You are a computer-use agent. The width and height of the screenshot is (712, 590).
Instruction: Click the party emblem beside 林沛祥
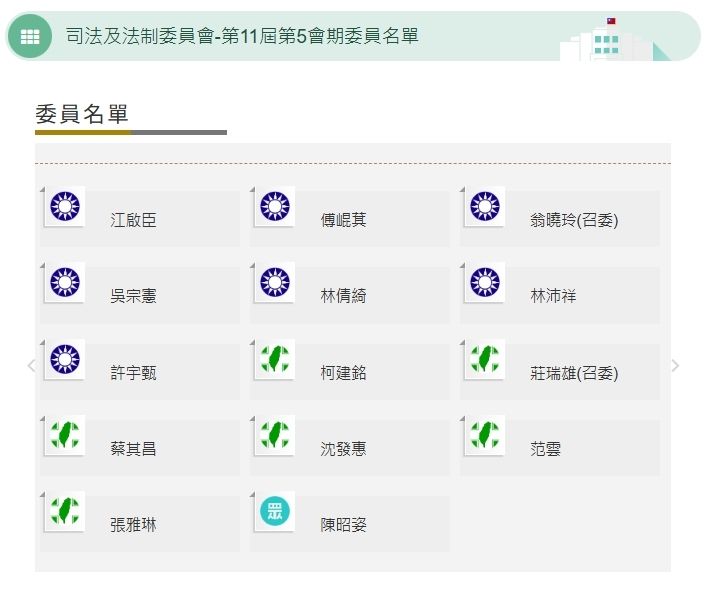485,283
